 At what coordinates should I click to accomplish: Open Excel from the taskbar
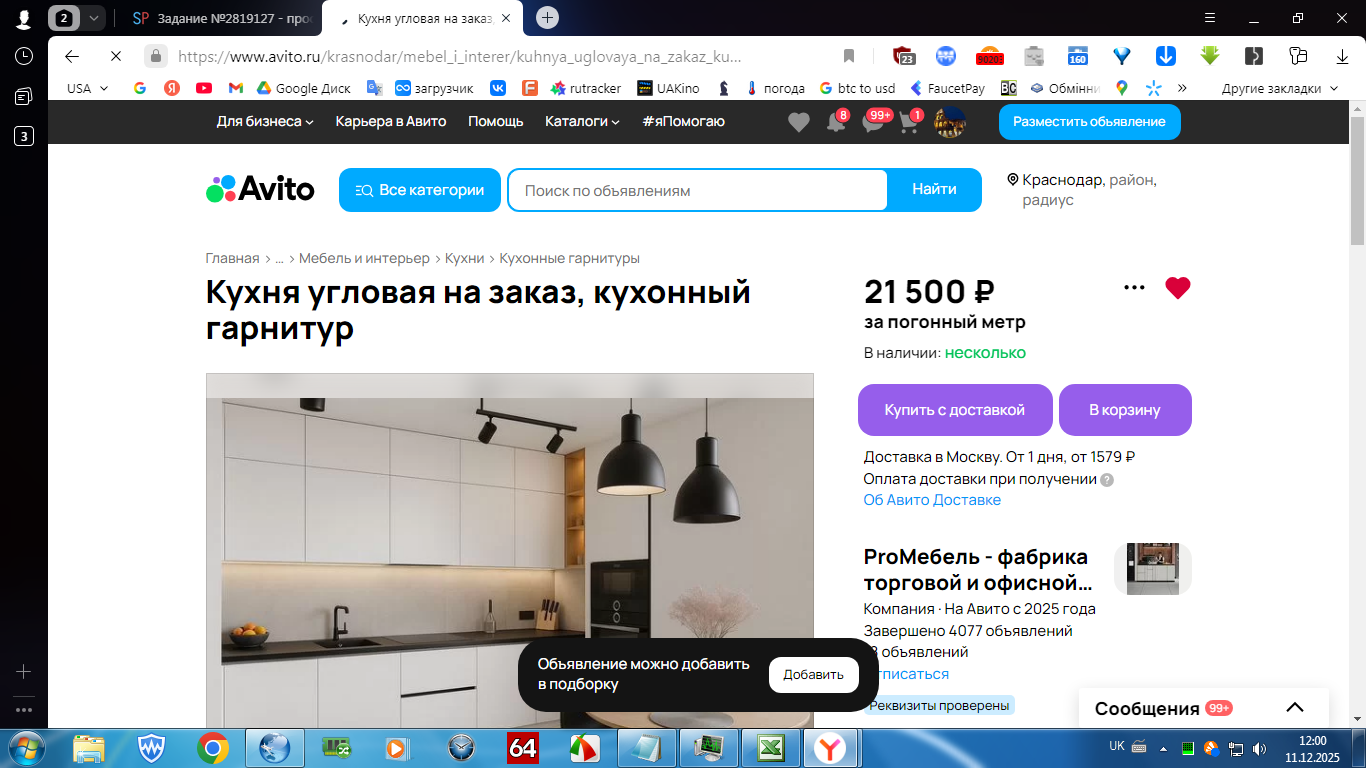coord(770,748)
